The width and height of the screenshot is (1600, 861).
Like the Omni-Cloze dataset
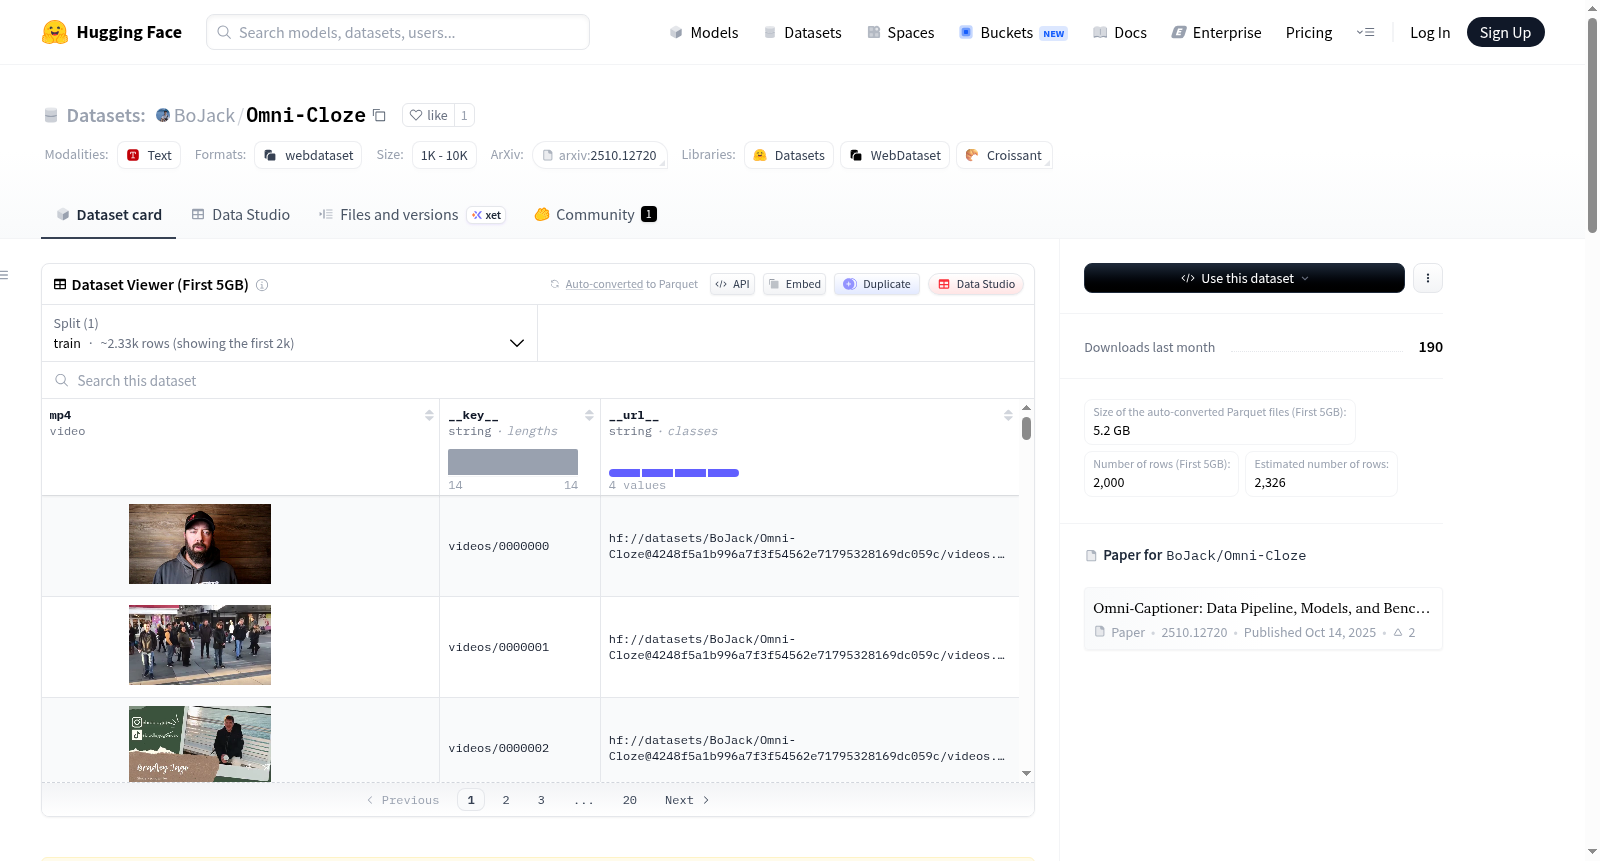[428, 115]
